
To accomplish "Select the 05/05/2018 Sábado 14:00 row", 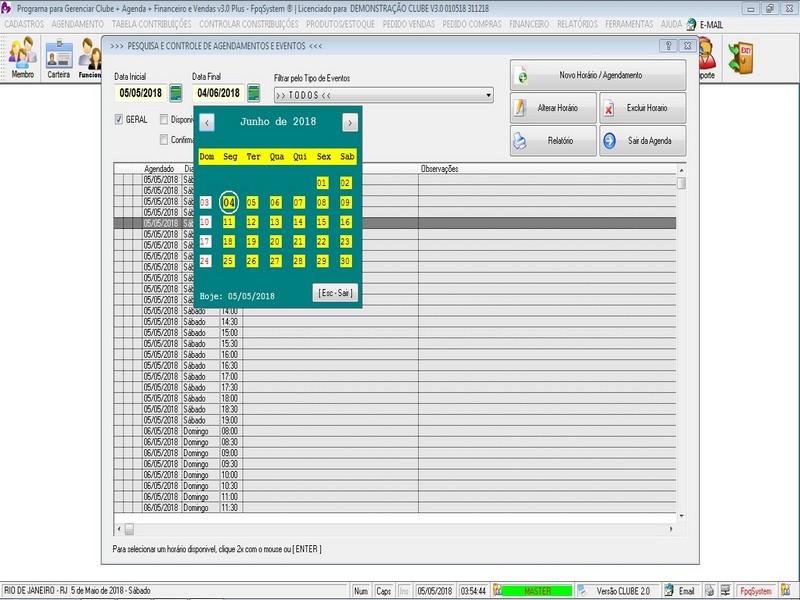I will 395,311.
